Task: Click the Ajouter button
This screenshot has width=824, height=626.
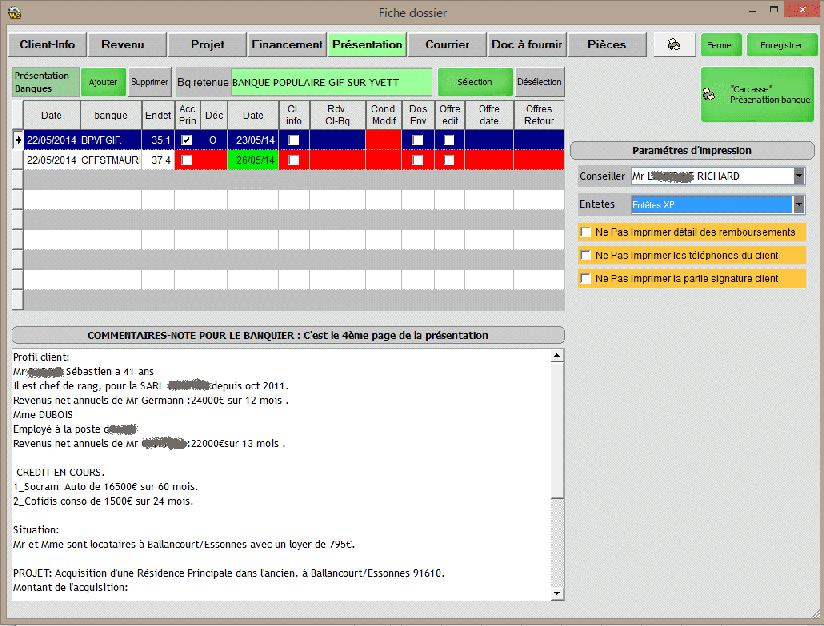Action: pos(102,82)
